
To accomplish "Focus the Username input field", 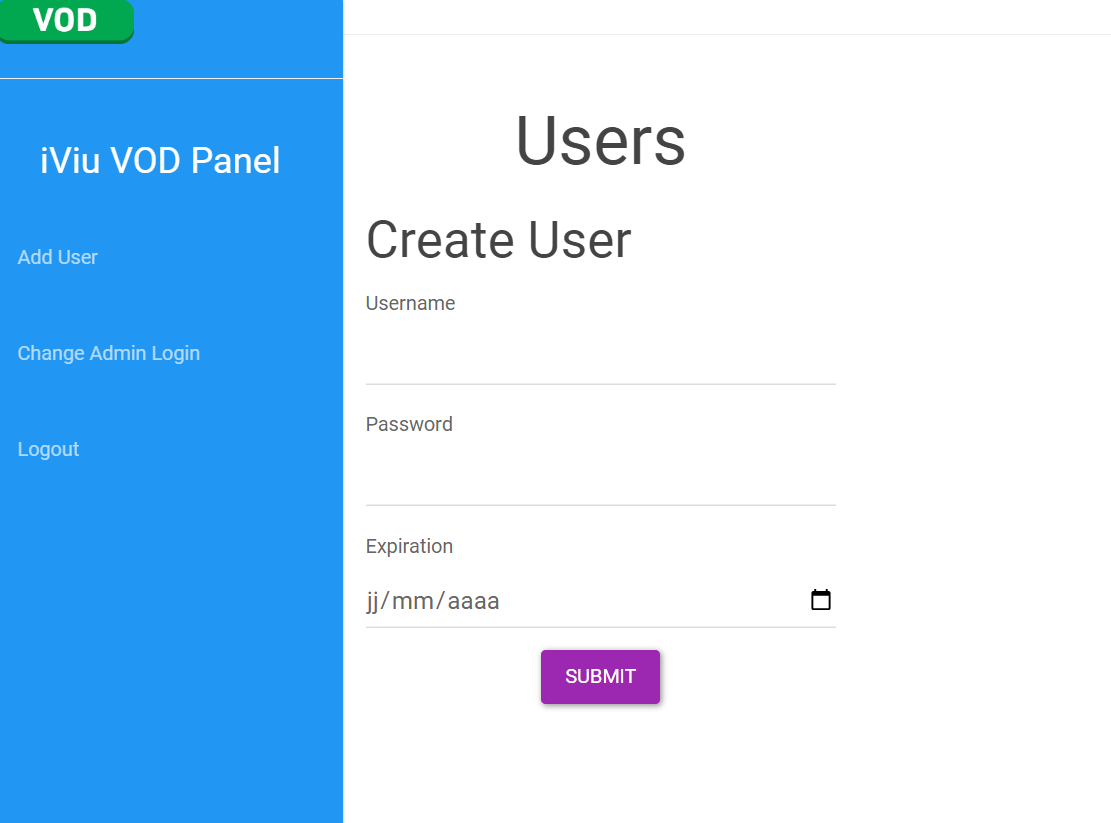I will (600, 360).
